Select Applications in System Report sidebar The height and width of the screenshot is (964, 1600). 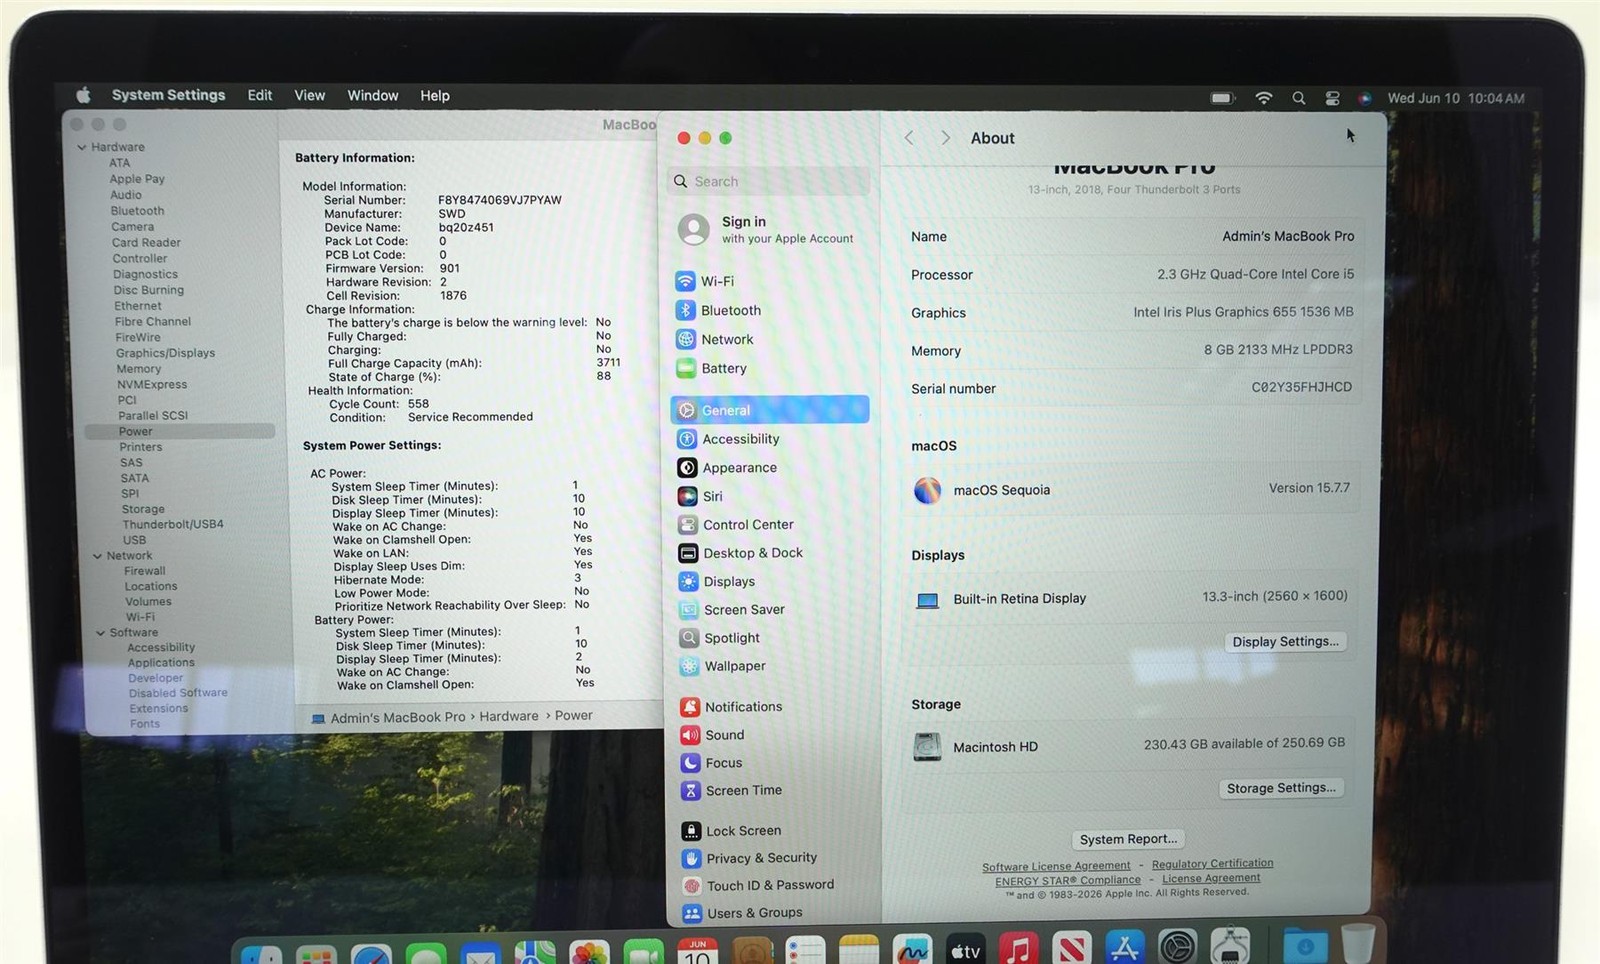(x=161, y=663)
